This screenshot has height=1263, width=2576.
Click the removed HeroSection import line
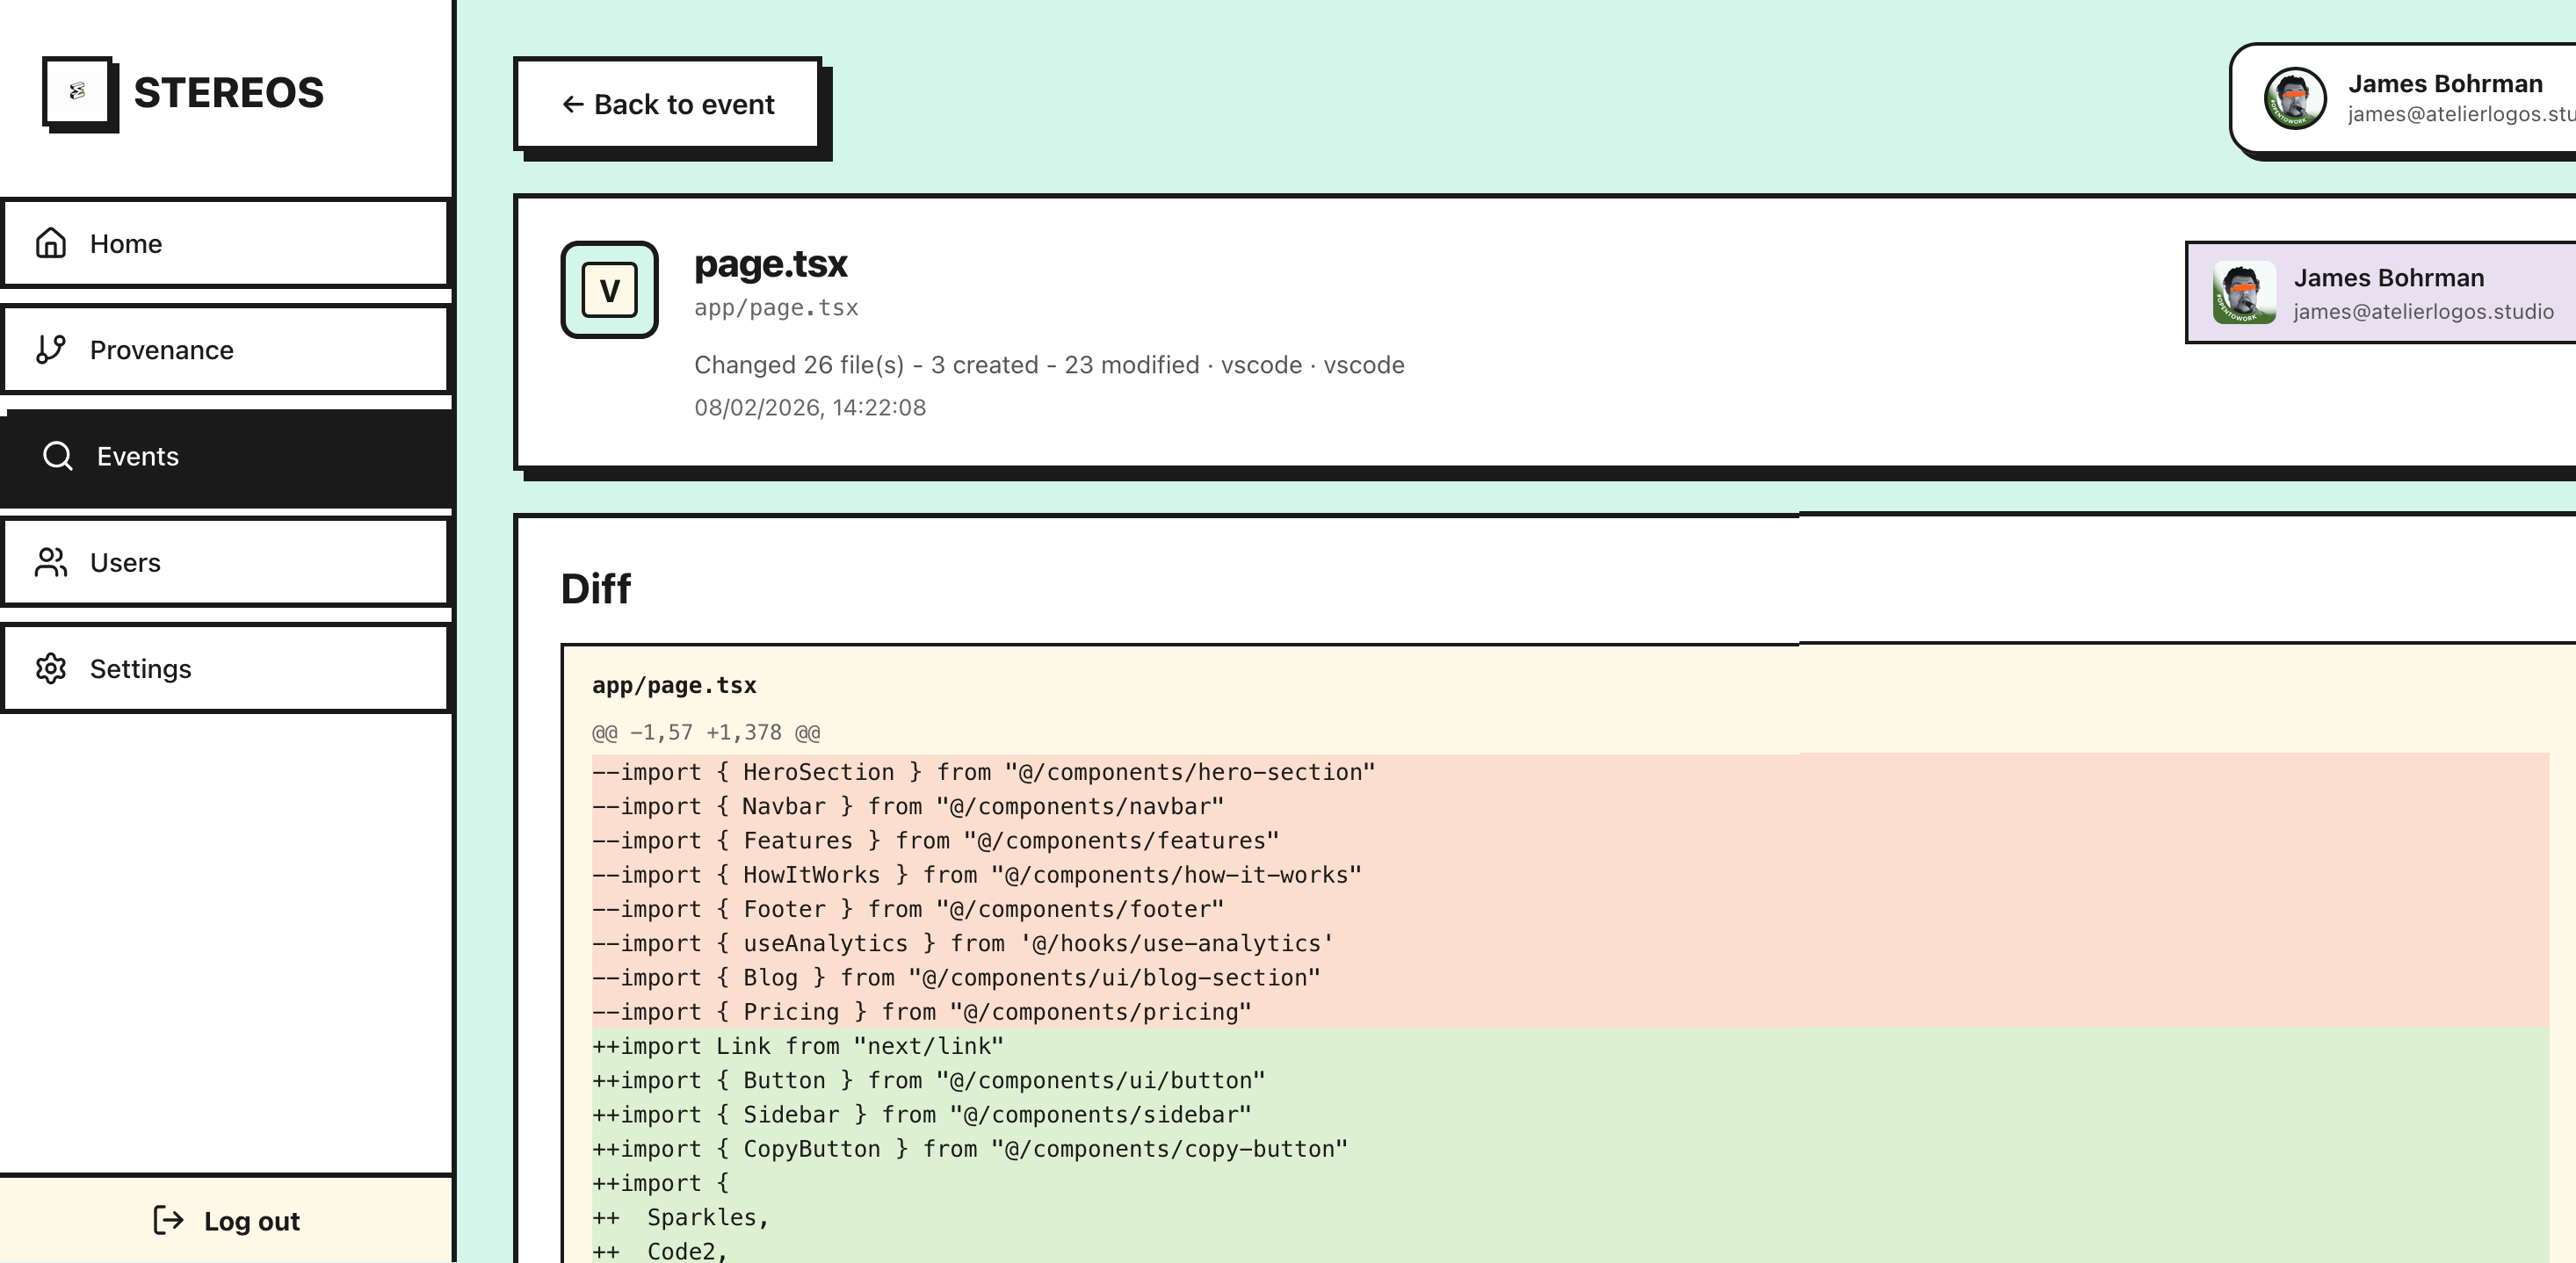tap(983, 772)
